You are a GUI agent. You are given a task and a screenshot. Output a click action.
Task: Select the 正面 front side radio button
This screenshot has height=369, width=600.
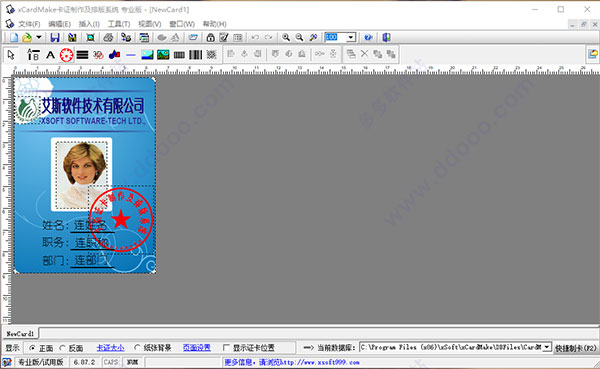click(x=32, y=348)
